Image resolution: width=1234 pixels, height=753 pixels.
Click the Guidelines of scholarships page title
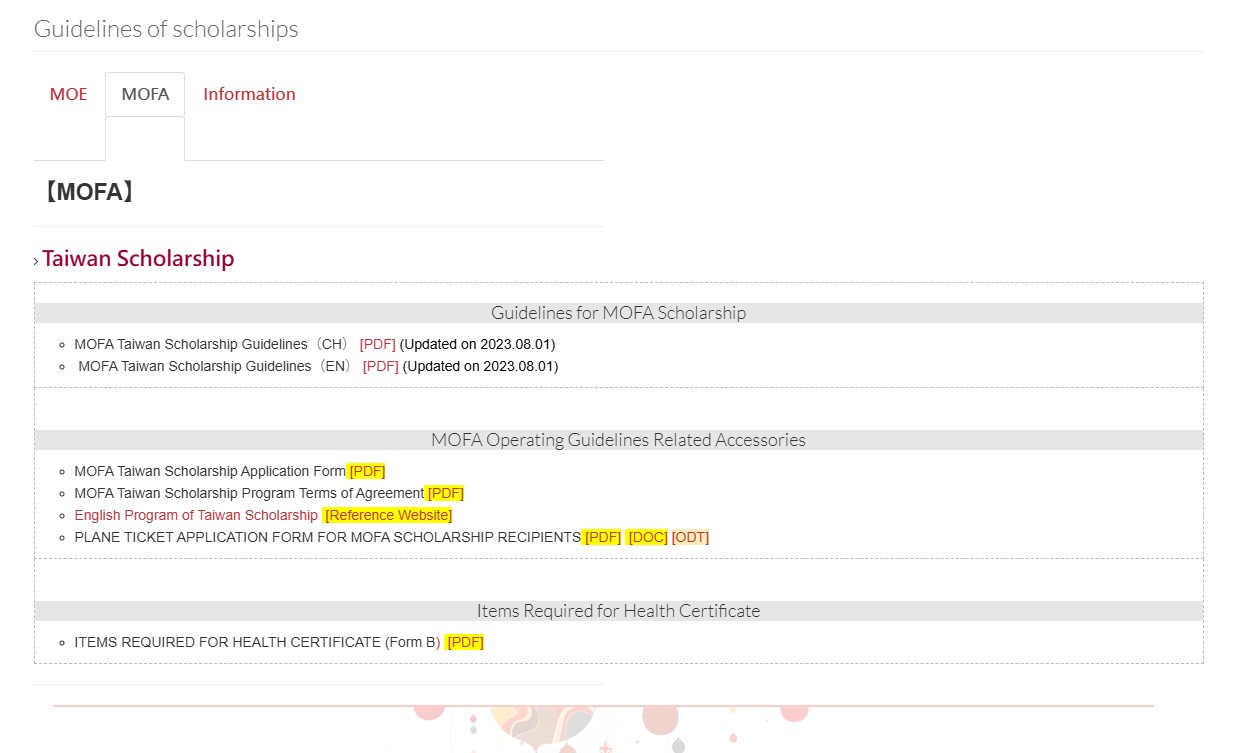click(166, 29)
